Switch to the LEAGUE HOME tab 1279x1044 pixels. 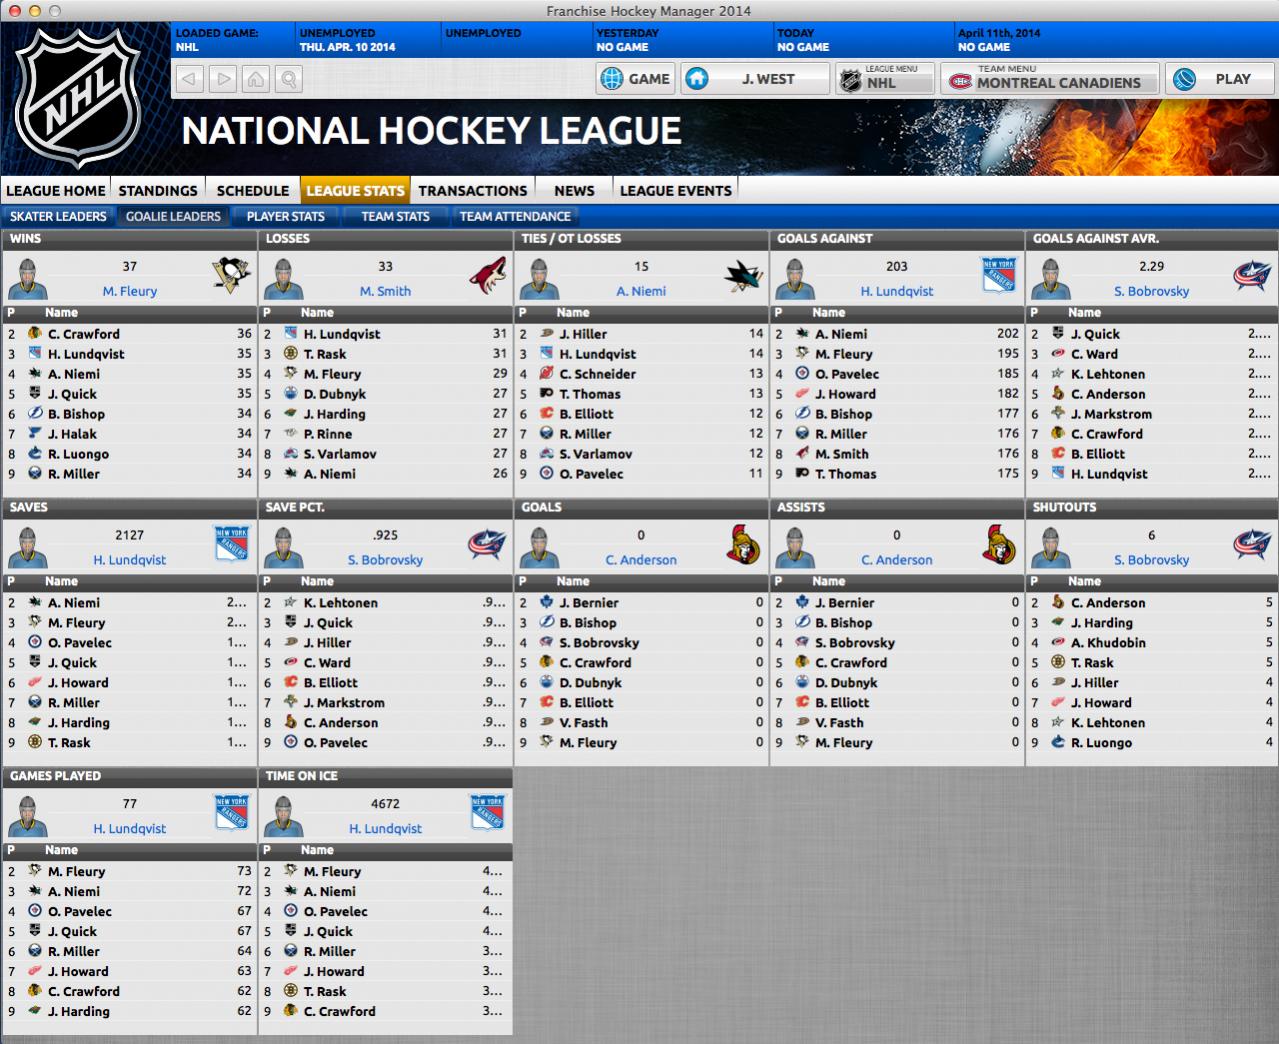[x=56, y=190]
